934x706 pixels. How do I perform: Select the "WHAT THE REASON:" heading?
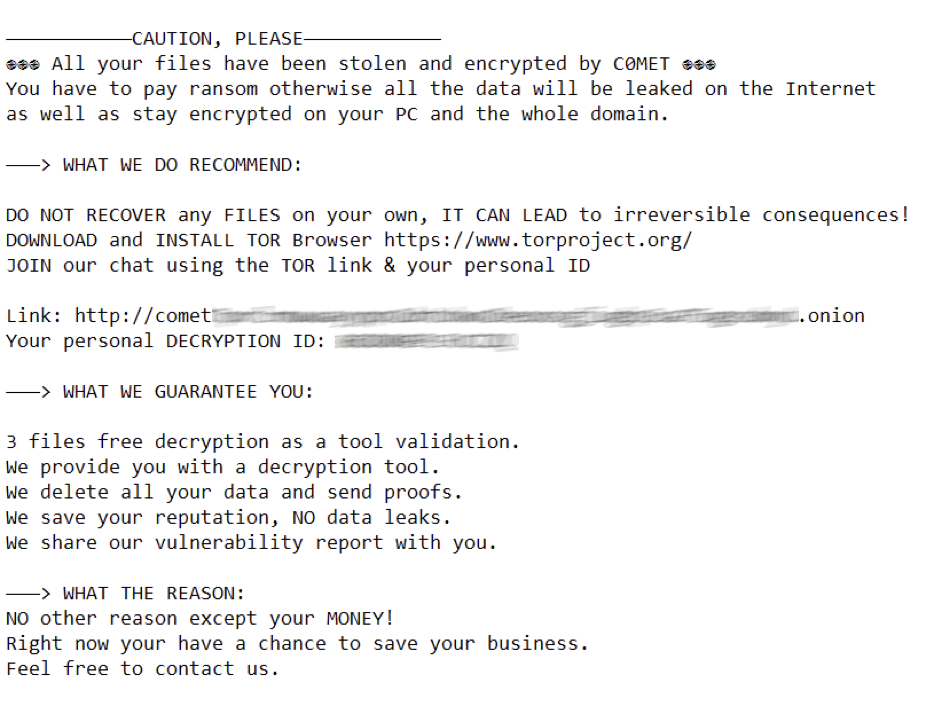pos(154,594)
